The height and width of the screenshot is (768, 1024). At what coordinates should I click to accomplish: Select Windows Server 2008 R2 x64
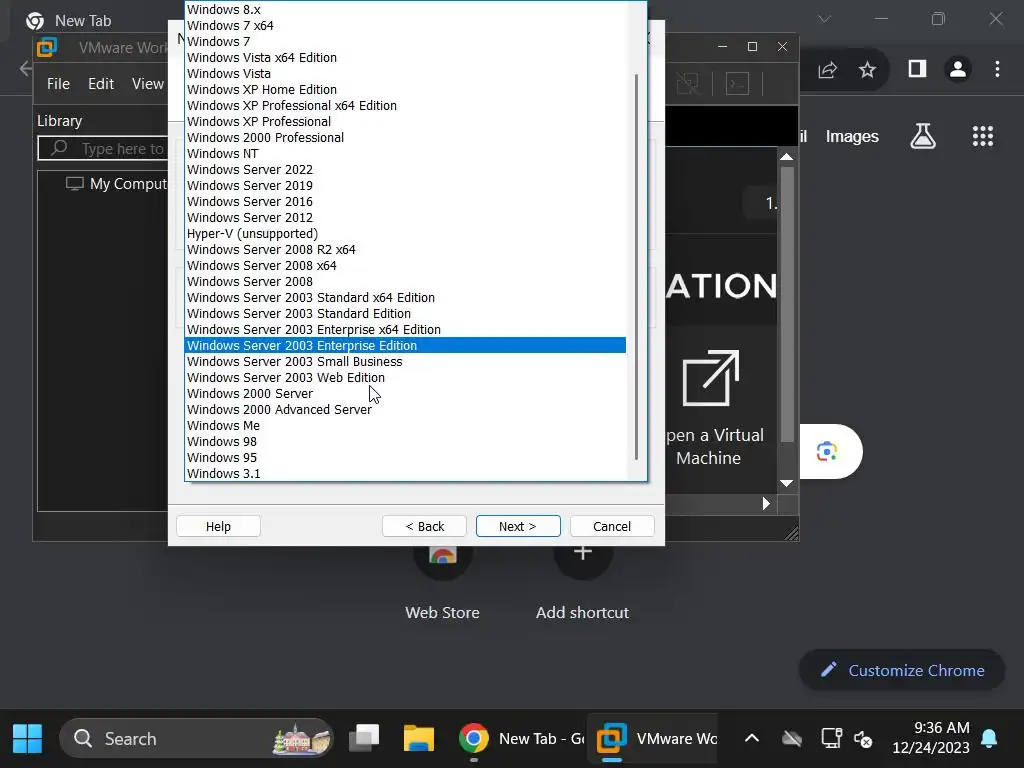coord(406,249)
